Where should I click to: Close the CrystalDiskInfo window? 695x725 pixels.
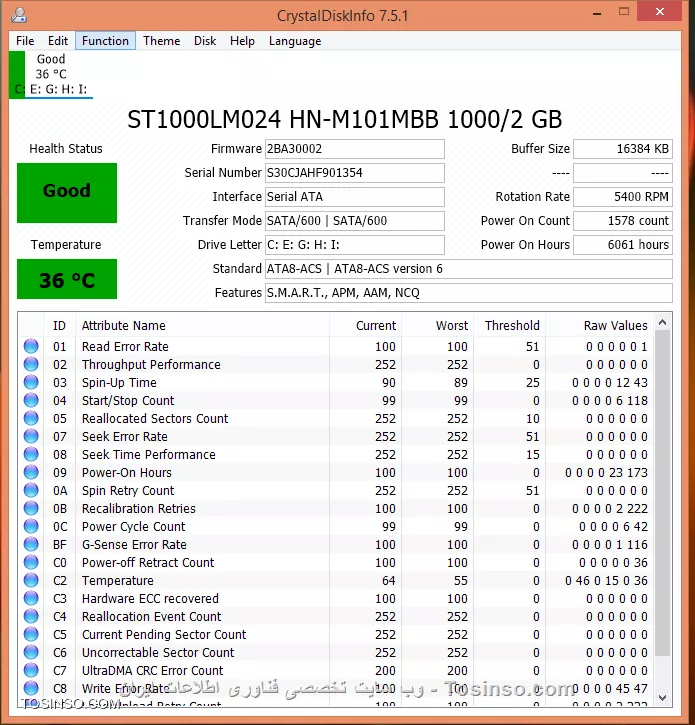click(x=659, y=12)
